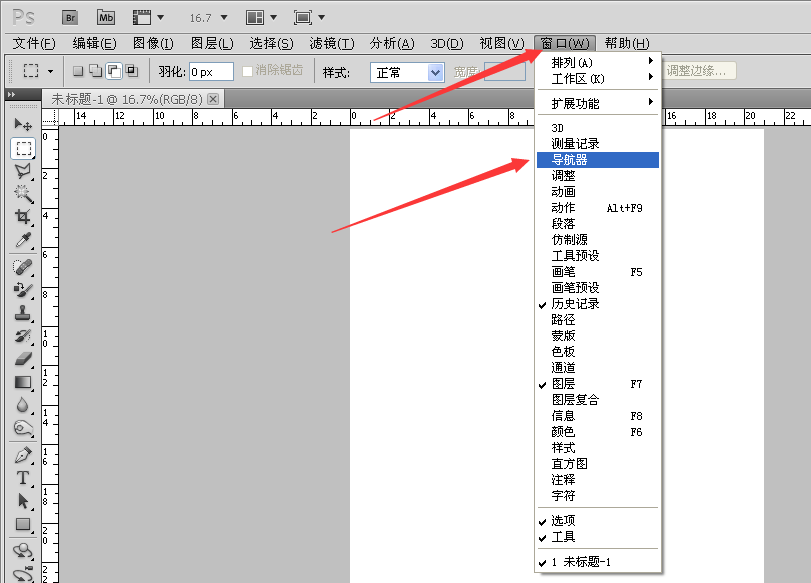
Task: Open the 滤镜(T) menu
Action: click(x=332, y=43)
